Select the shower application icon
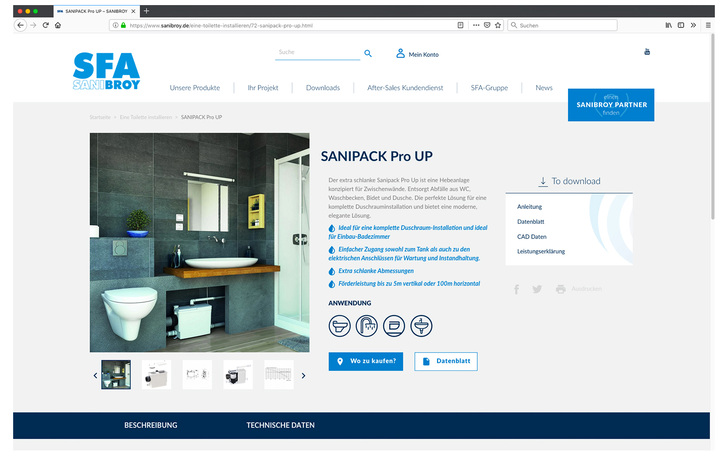This screenshot has width=728, height=456. point(367,325)
